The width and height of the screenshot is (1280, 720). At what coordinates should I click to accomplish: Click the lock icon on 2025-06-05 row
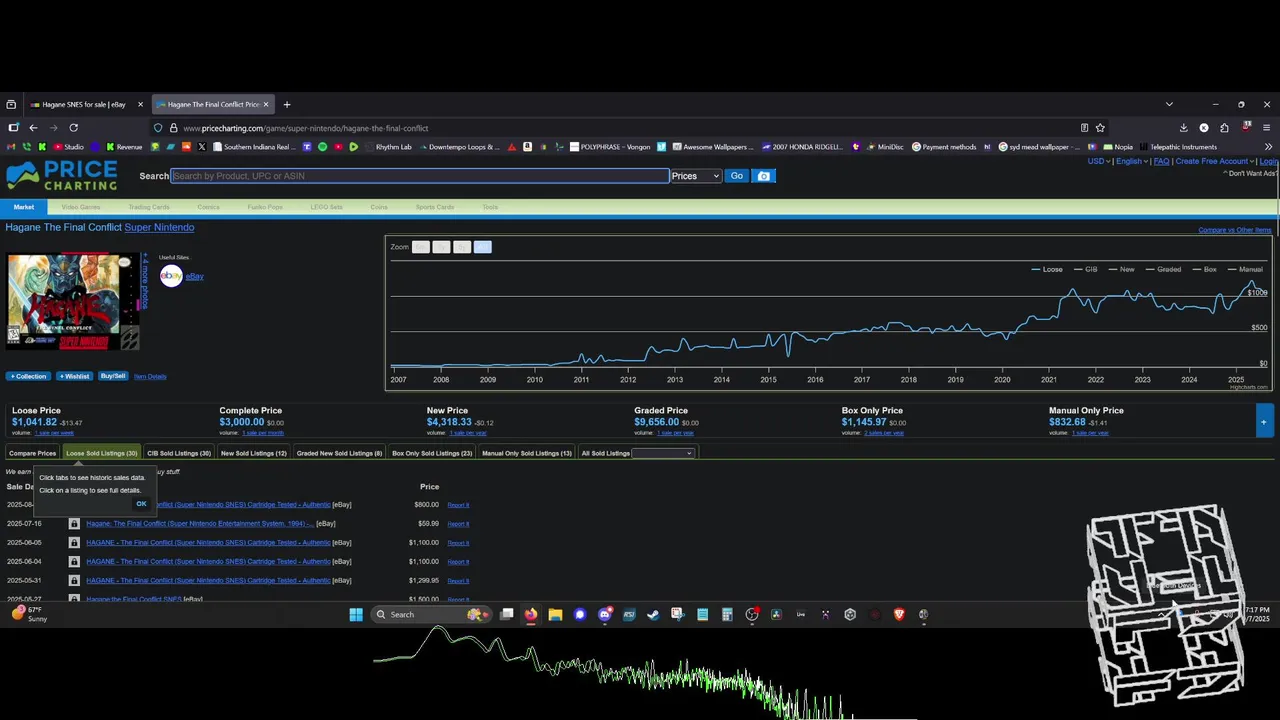tap(74, 543)
